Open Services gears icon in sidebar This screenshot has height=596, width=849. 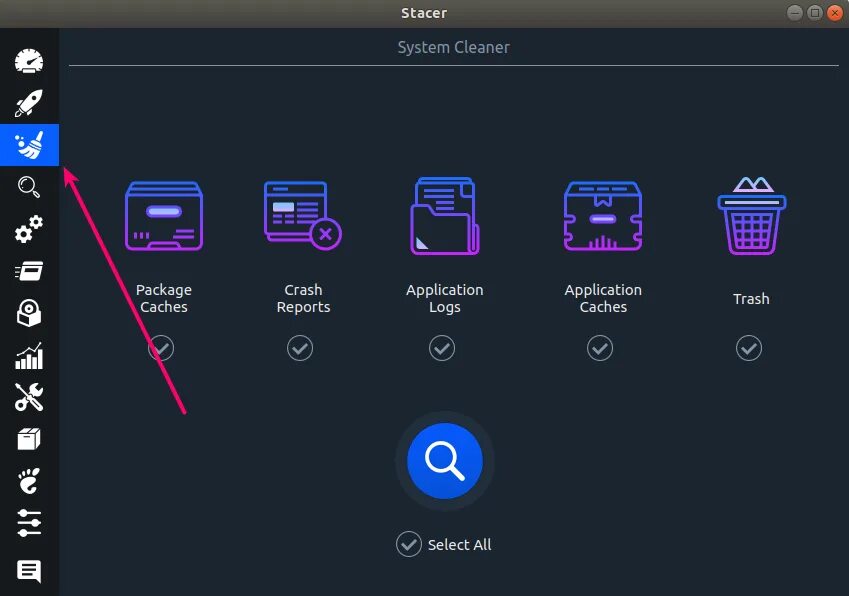tap(29, 229)
